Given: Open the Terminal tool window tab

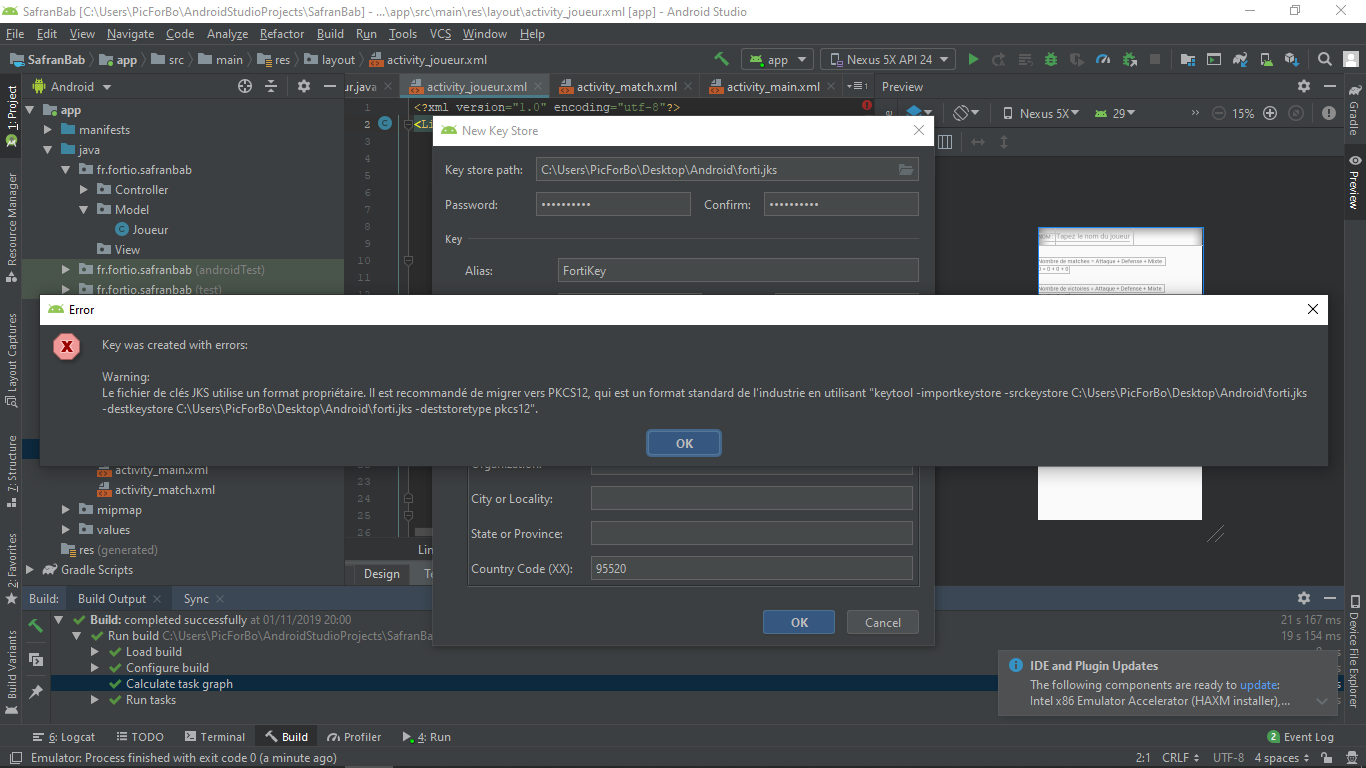Looking at the screenshot, I should pyautogui.click(x=213, y=737).
